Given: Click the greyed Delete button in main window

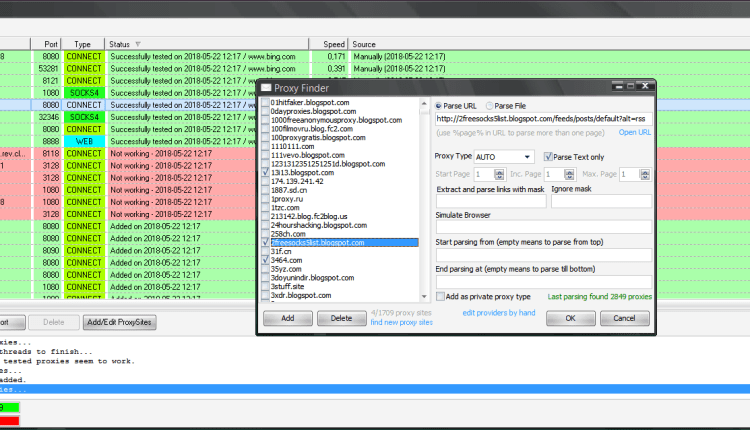Looking at the screenshot, I should (x=54, y=322).
